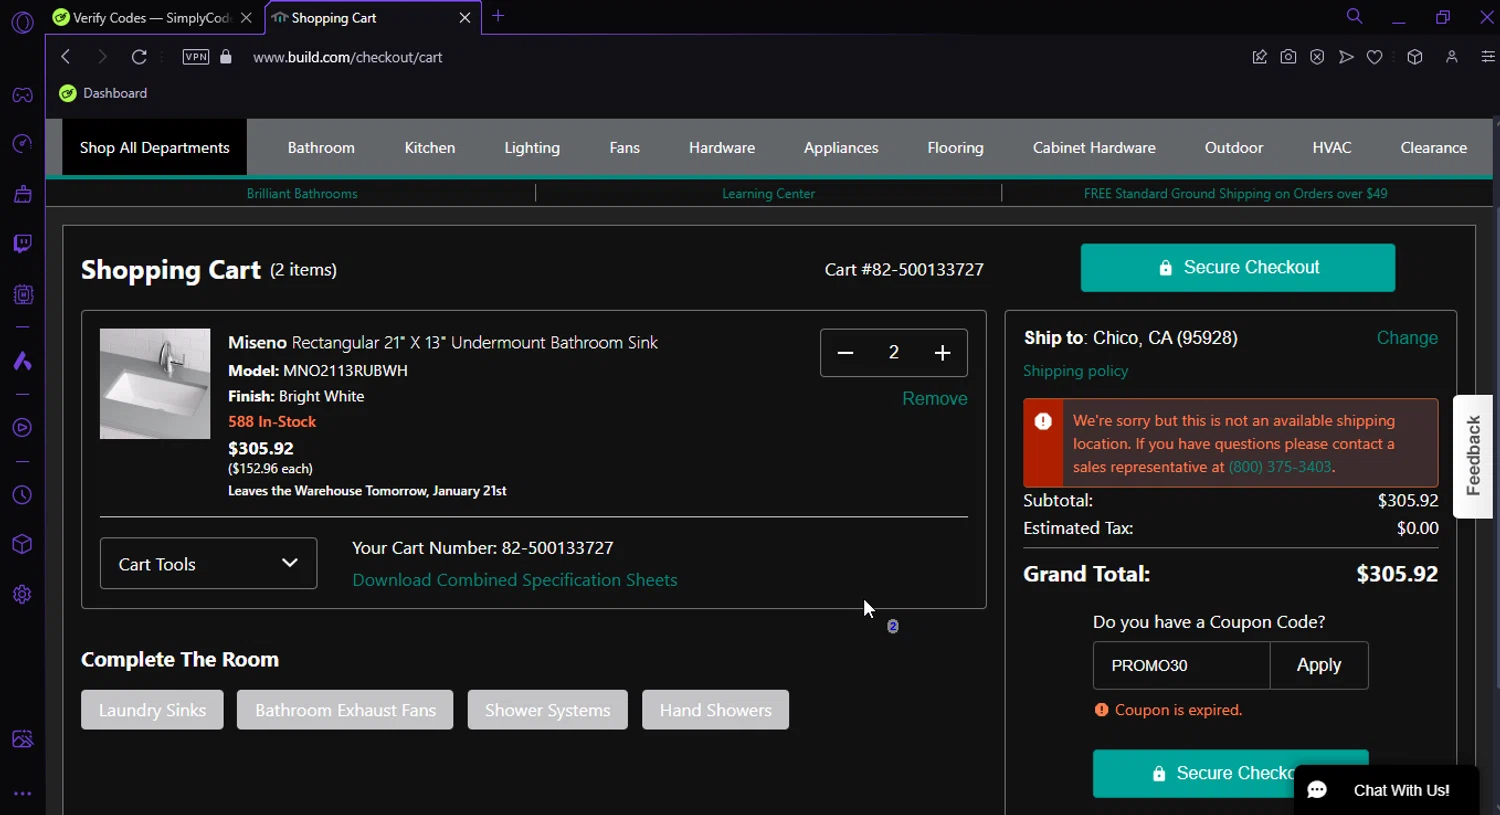Click the coupon code input field
Screen dimensions: 1500x815
(x=1181, y=665)
